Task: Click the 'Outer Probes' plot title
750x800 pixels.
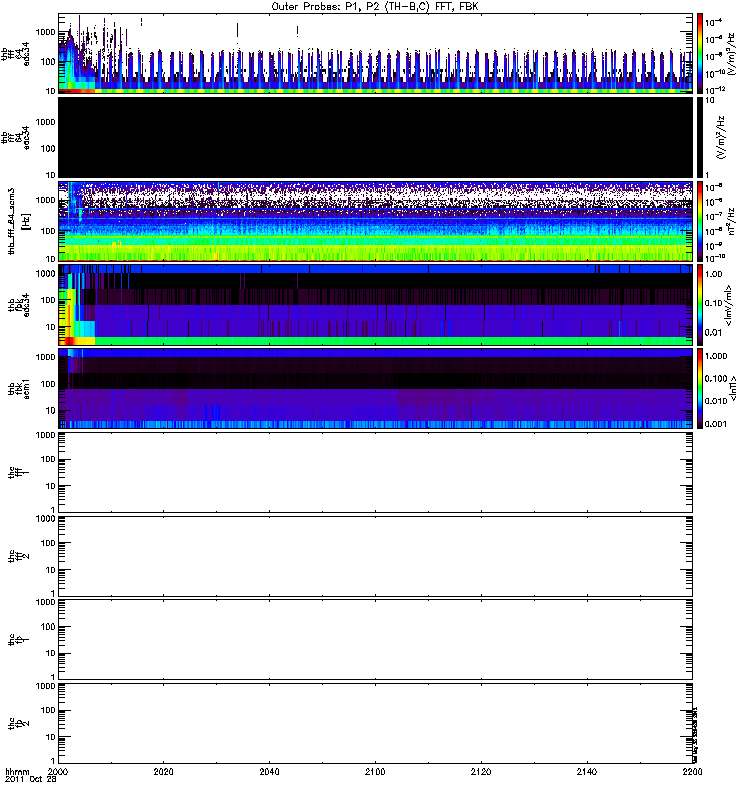Action: pos(375,6)
